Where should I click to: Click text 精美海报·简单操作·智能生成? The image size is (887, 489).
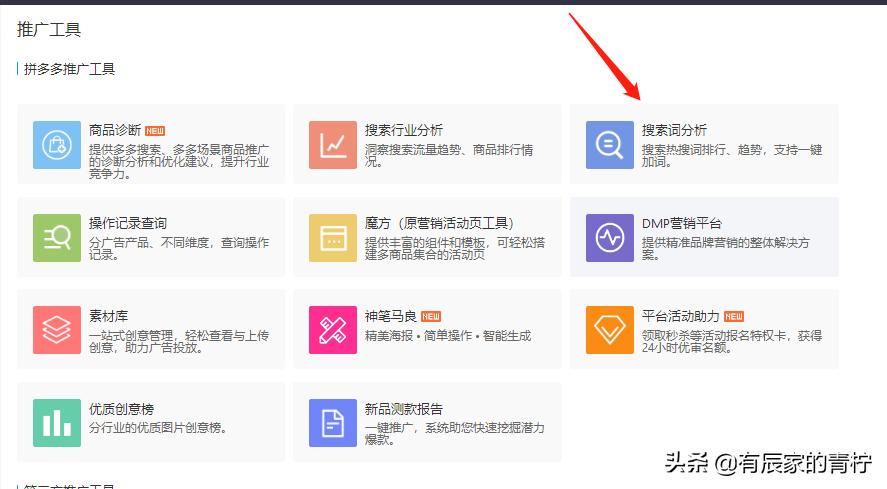[x=448, y=336]
